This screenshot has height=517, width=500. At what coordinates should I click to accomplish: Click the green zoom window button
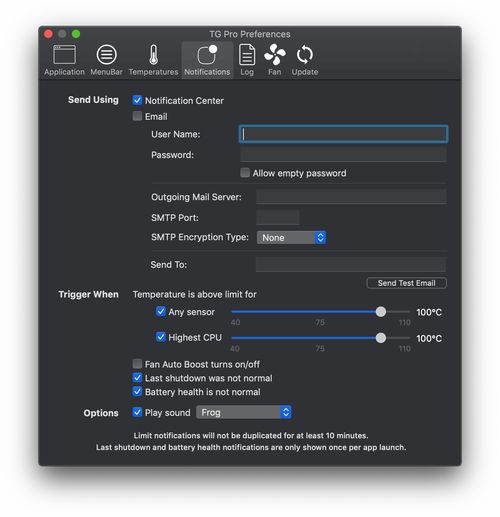[x=76, y=34]
